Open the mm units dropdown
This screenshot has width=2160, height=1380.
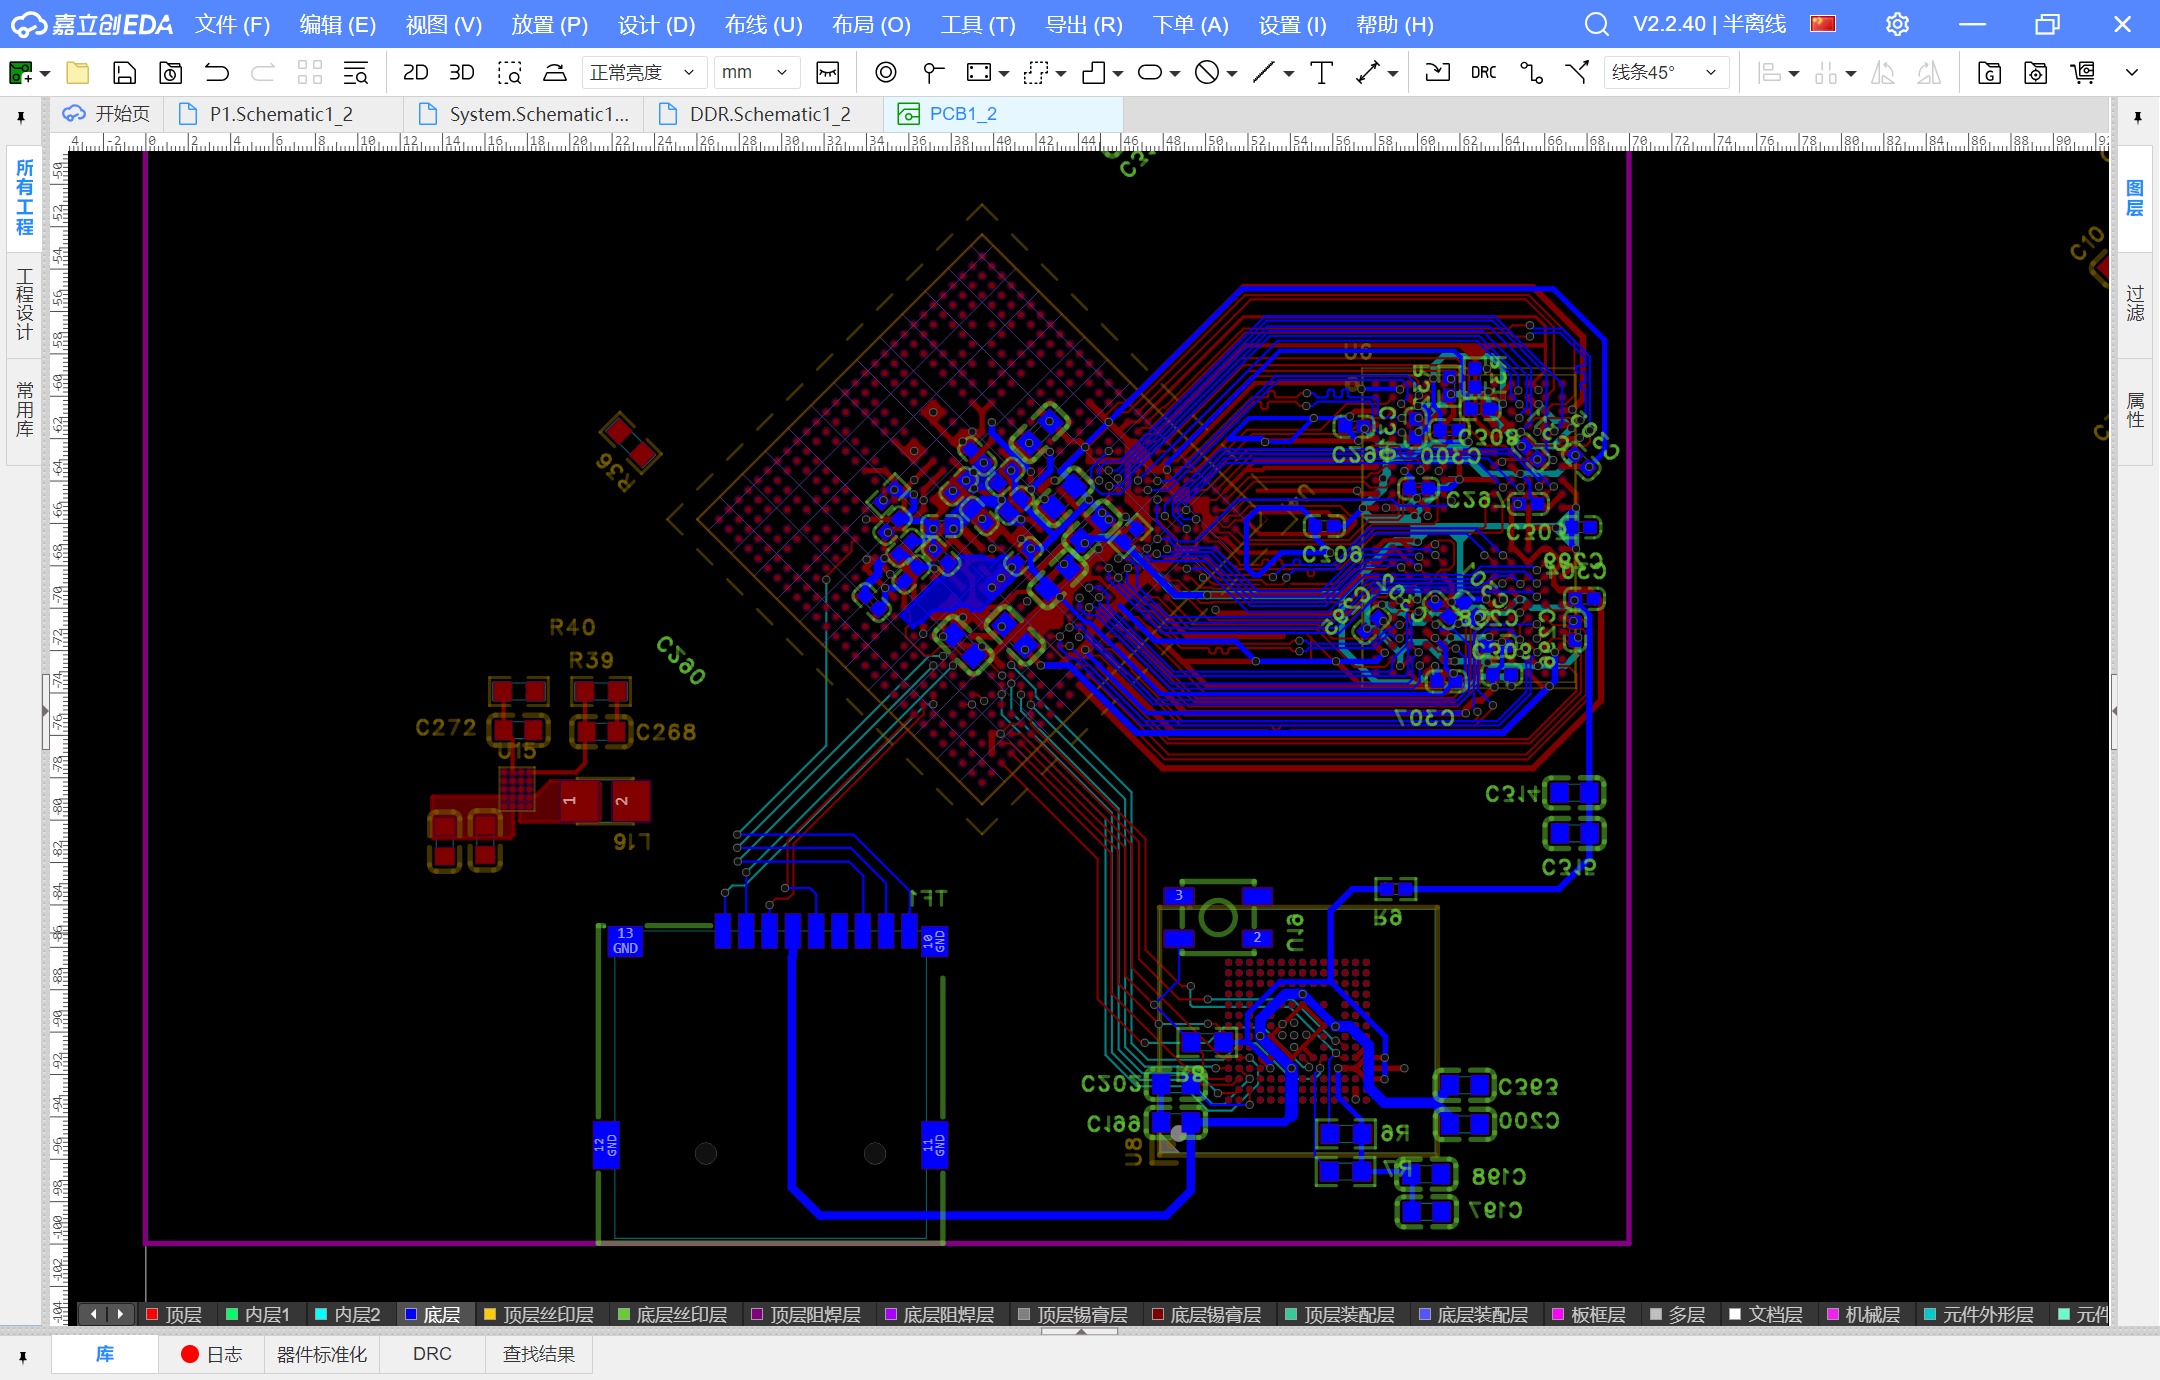[x=756, y=72]
